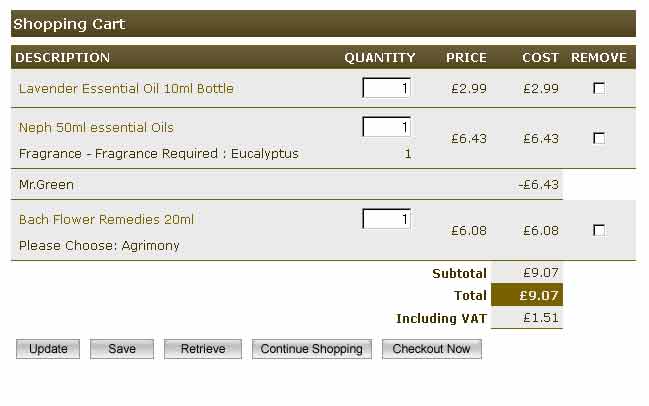Mark Bach Flower Remedies for removal
This screenshot has width=649, height=406.
[599, 230]
